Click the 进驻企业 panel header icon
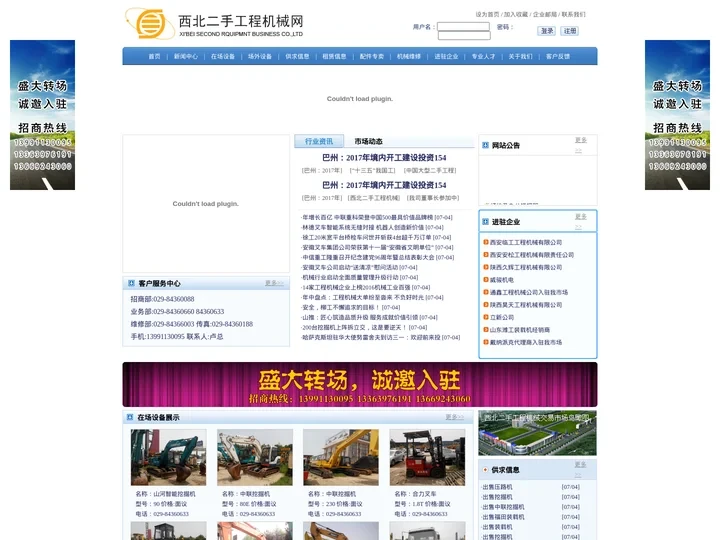 click(485, 222)
